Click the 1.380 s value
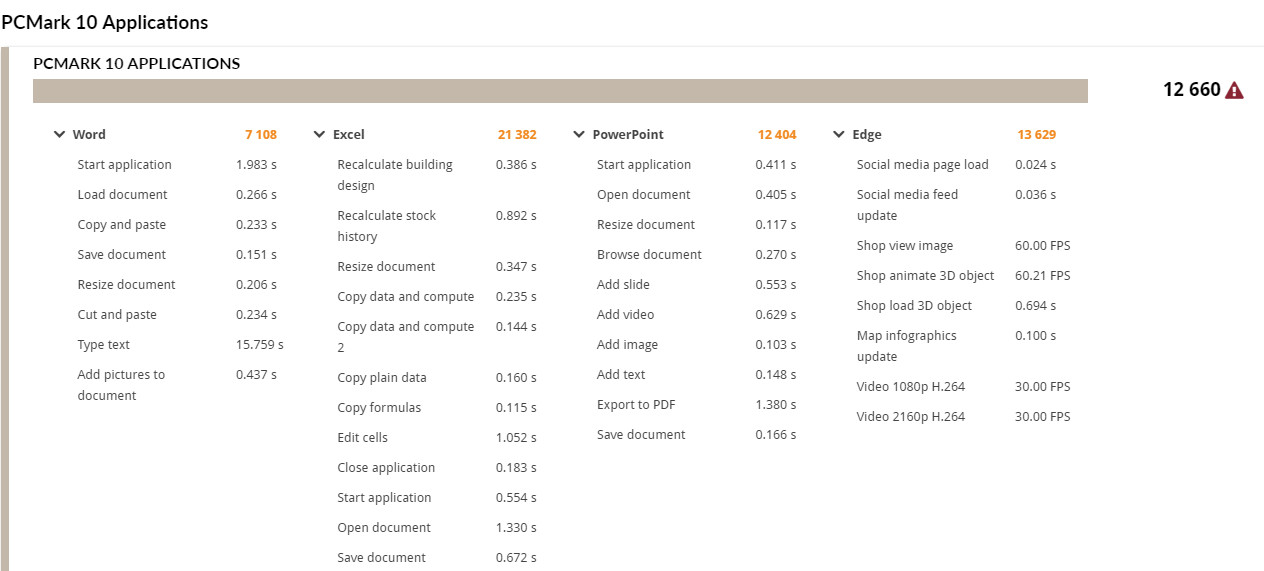Image resolution: width=1264 pixels, height=571 pixels. click(776, 404)
